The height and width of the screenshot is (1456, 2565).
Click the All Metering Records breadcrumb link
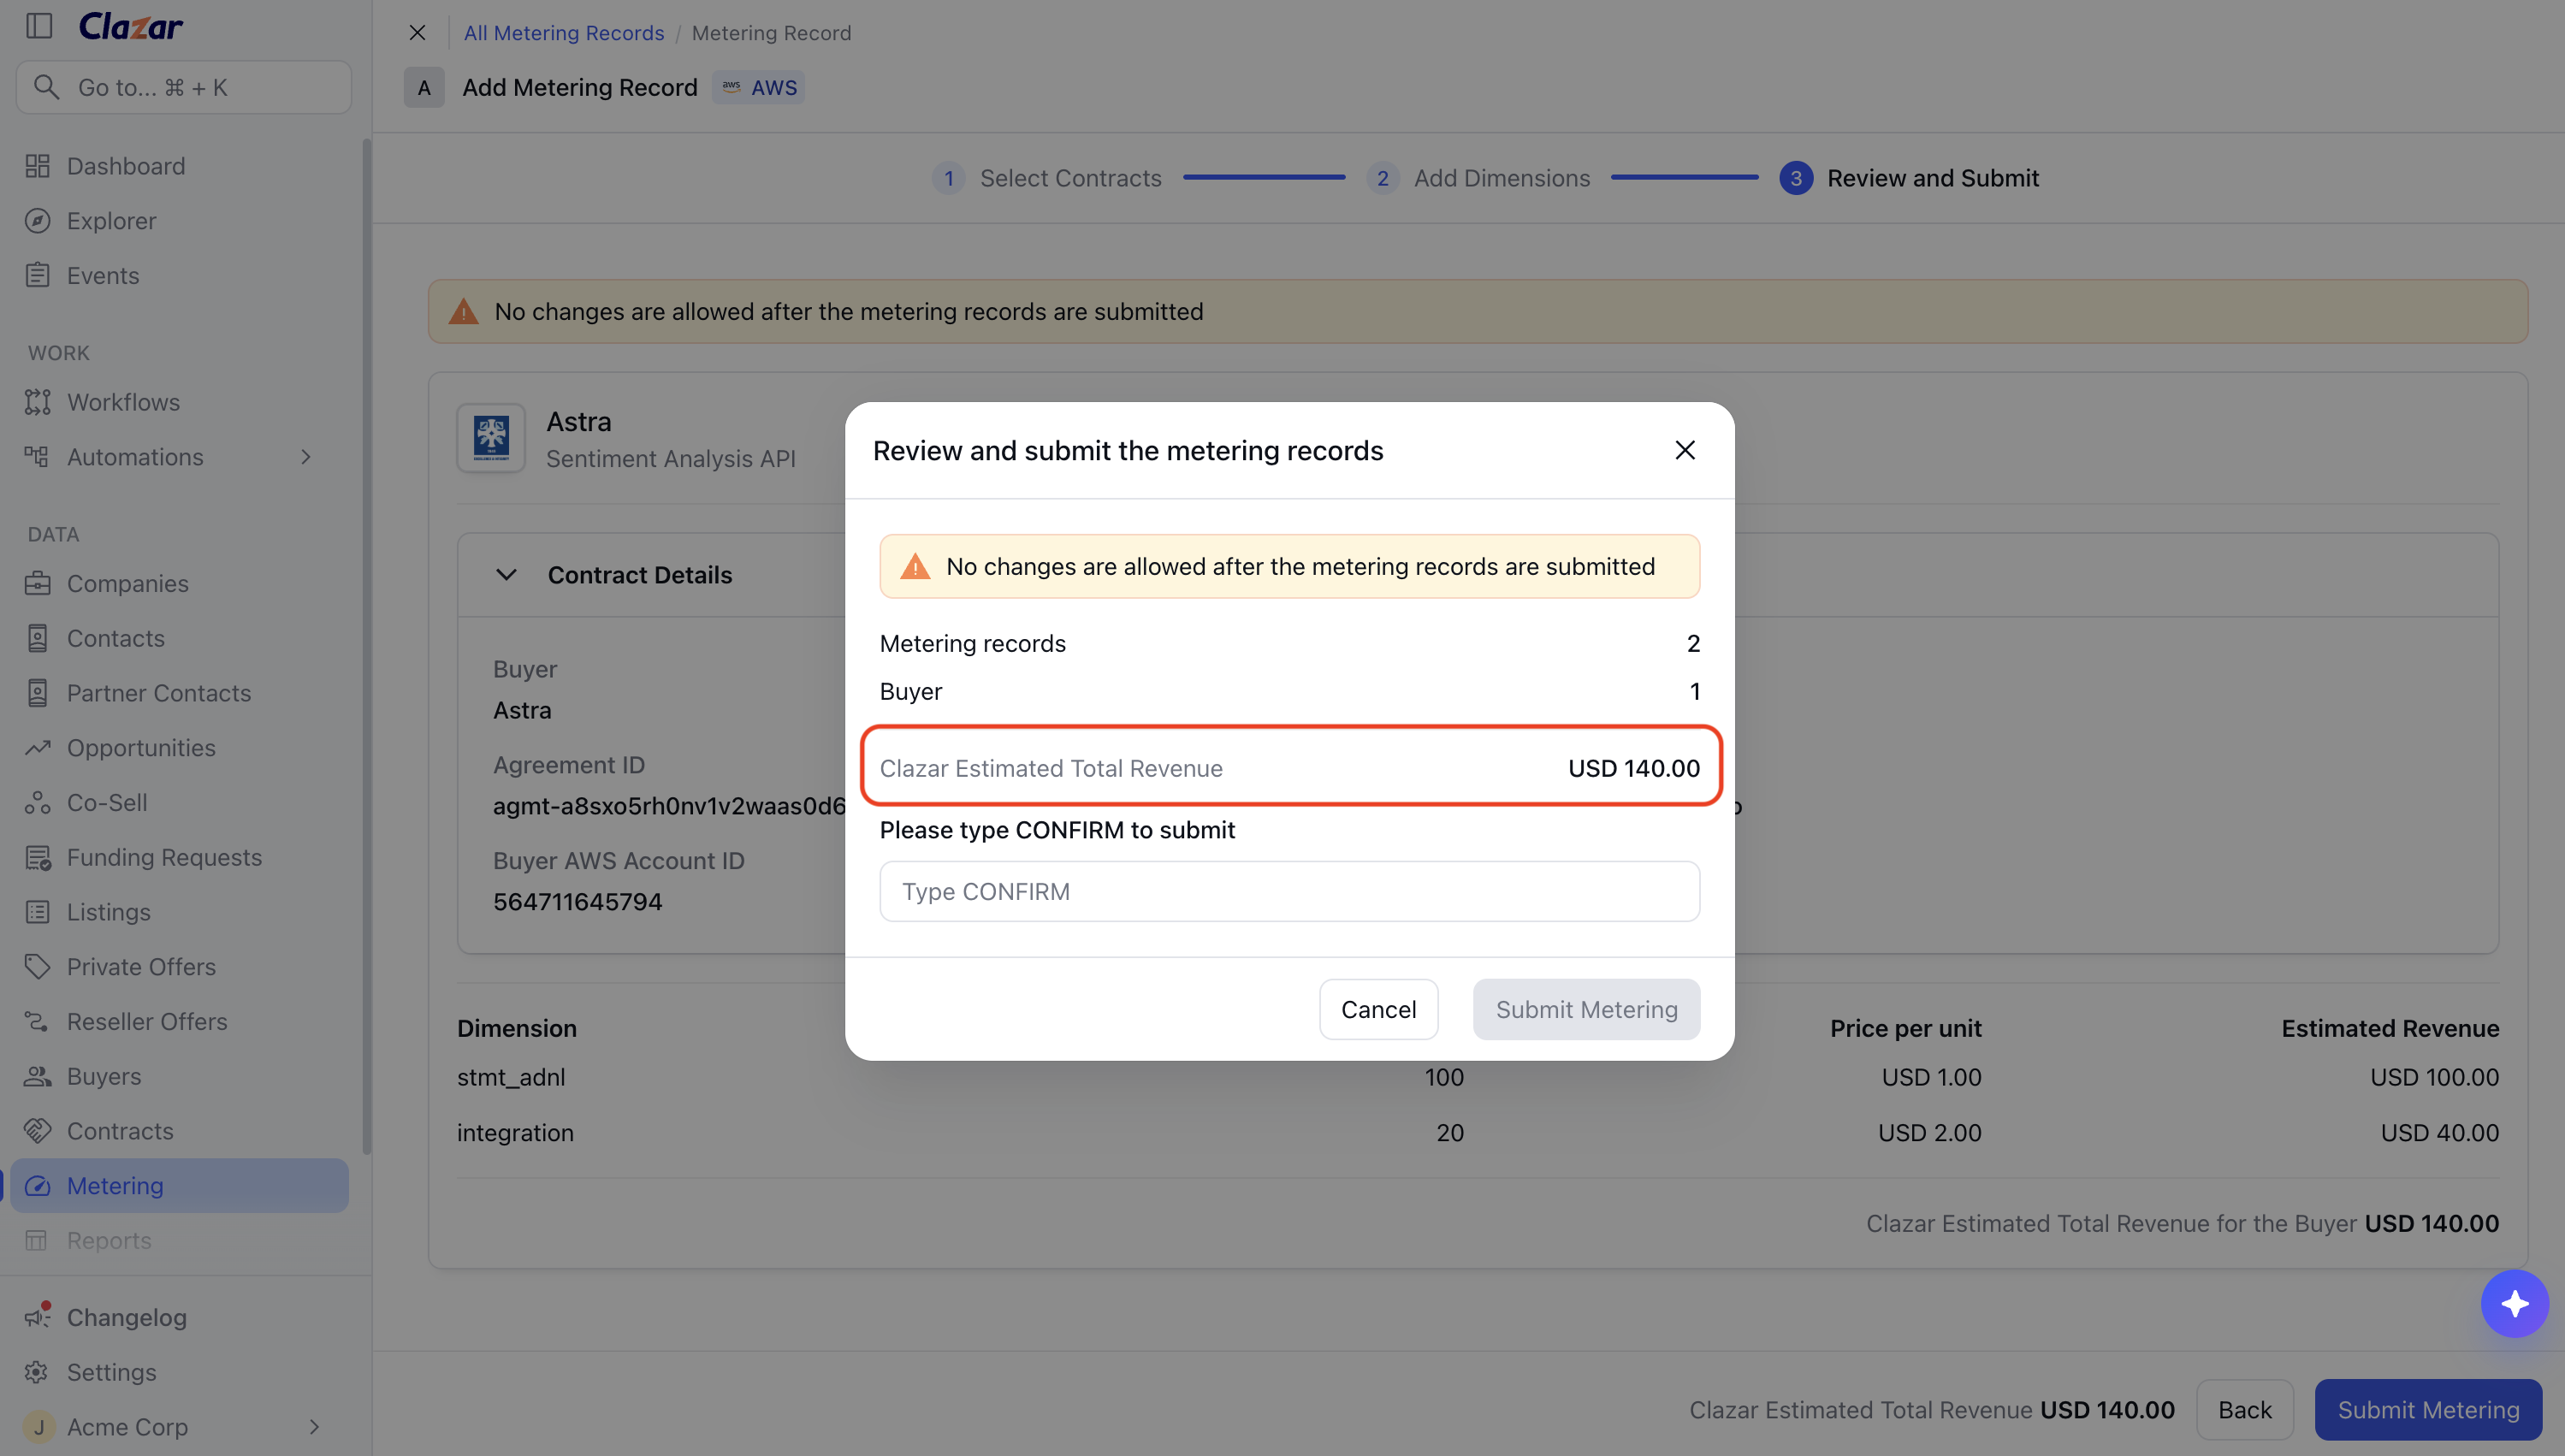pos(564,33)
